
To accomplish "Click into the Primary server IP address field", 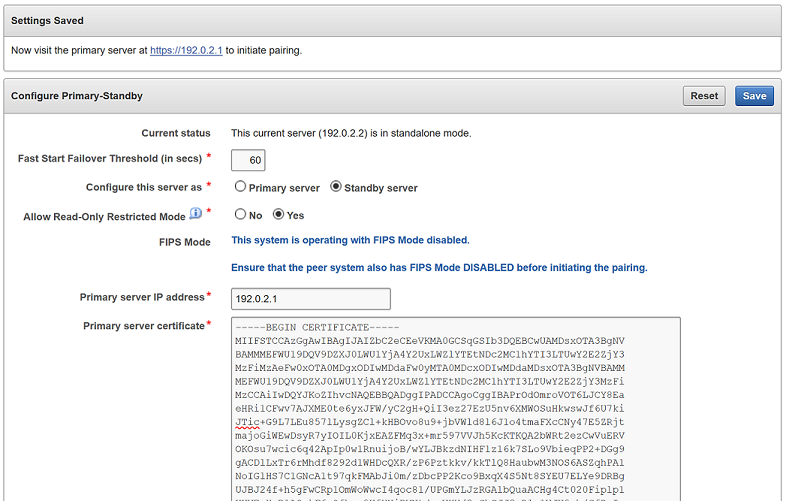I will coord(310,299).
